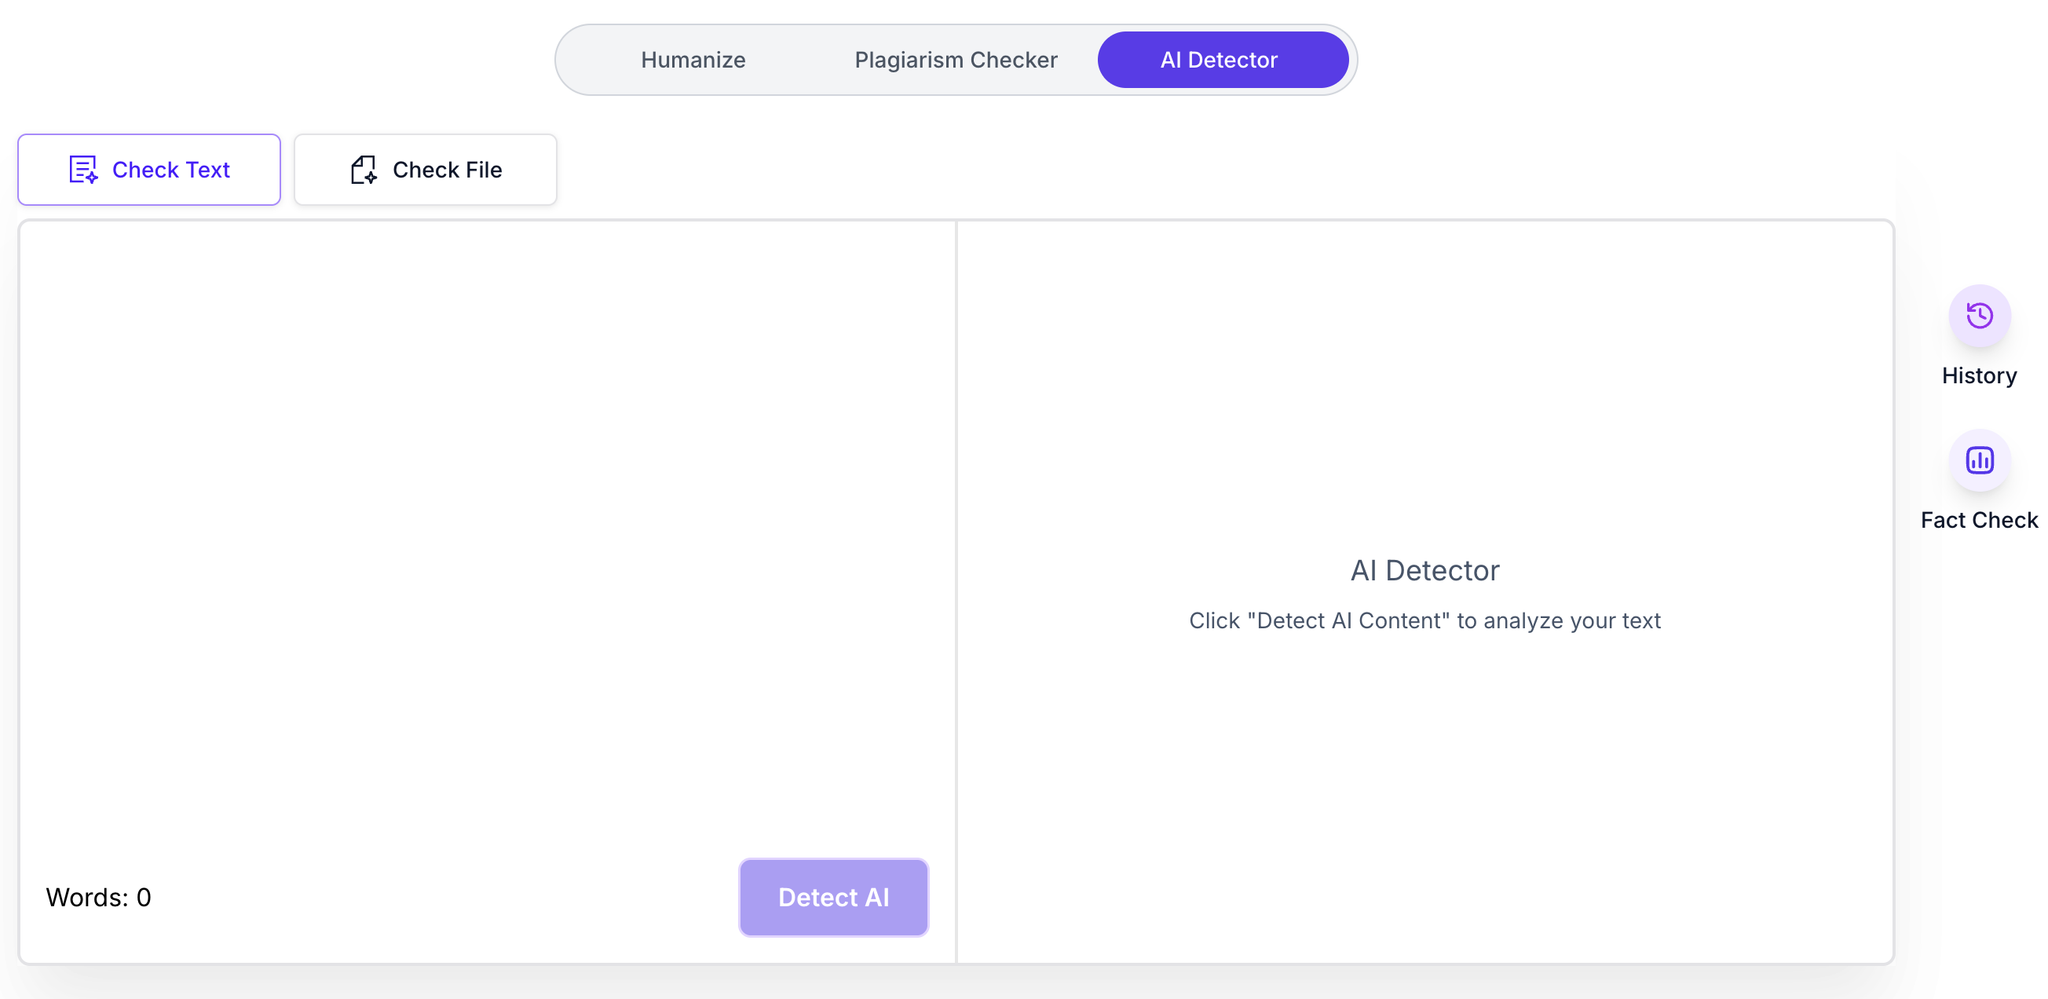Select the AI Detector tab
The width and height of the screenshot is (2048, 999).
(x=1222, y=60)
